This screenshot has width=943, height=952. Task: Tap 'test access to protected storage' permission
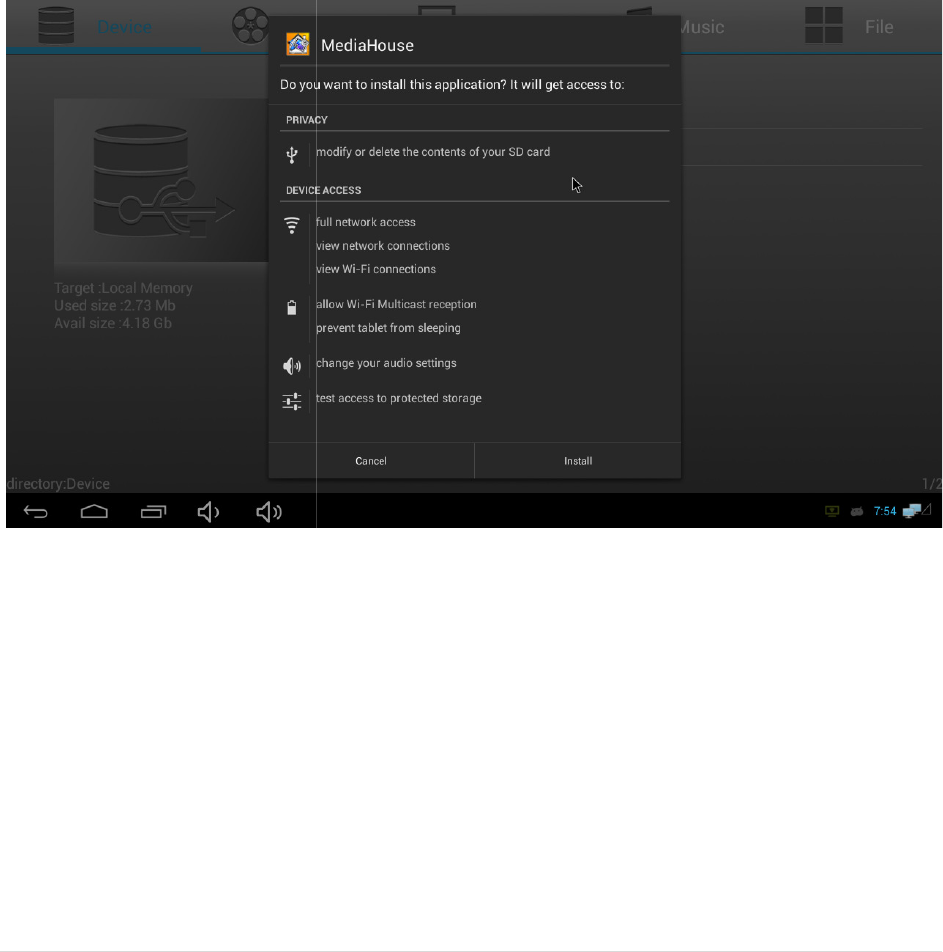tap(398, 398)
